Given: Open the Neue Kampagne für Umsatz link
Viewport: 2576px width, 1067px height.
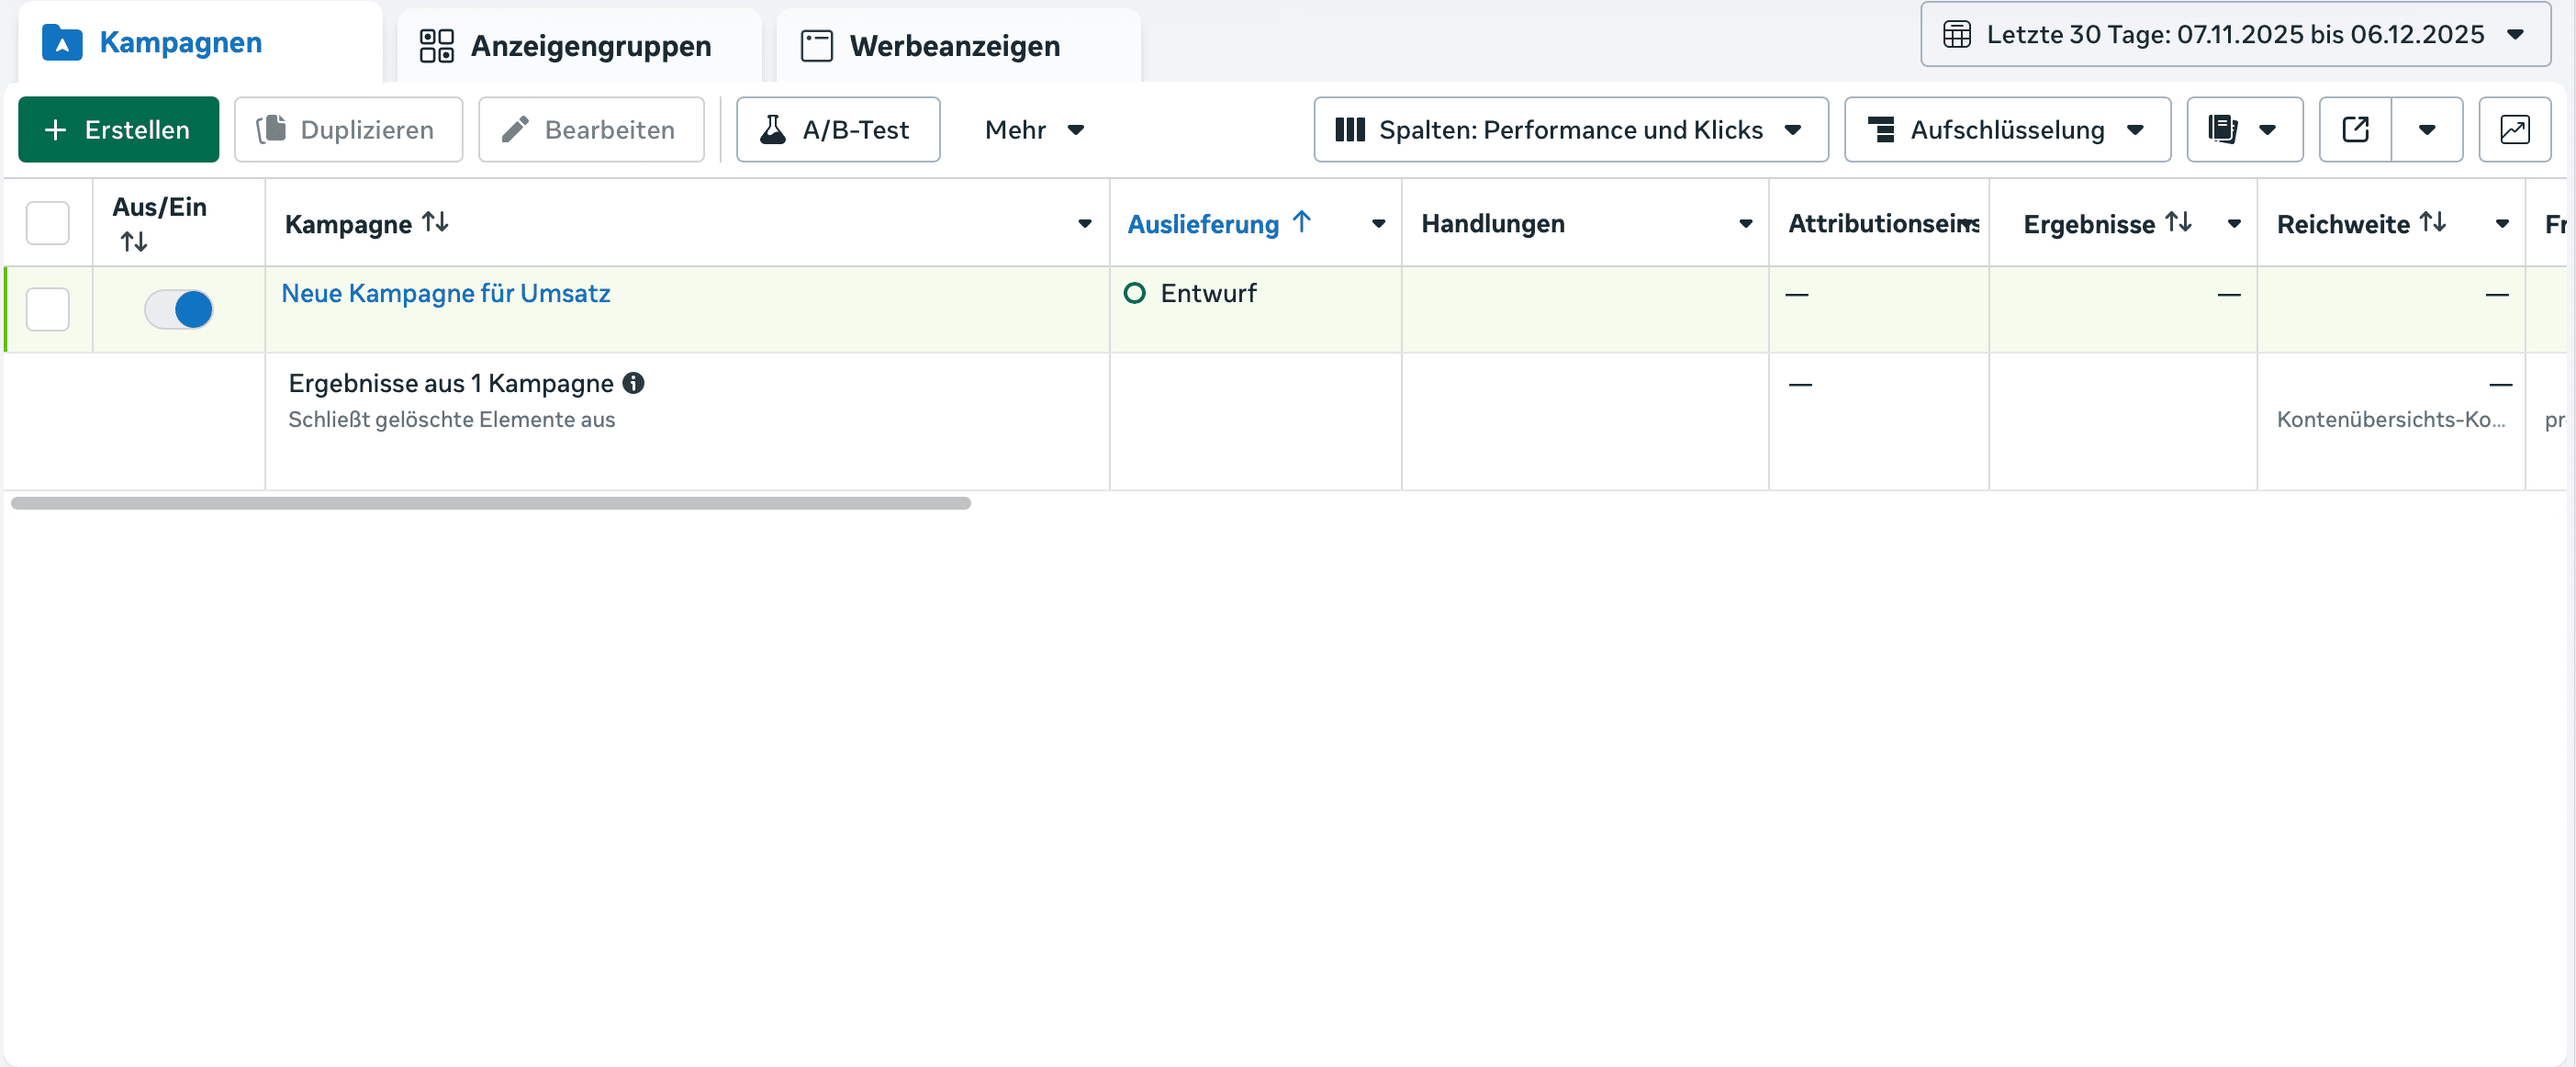Looking at the screenshot, I should (x=446, y=293).
